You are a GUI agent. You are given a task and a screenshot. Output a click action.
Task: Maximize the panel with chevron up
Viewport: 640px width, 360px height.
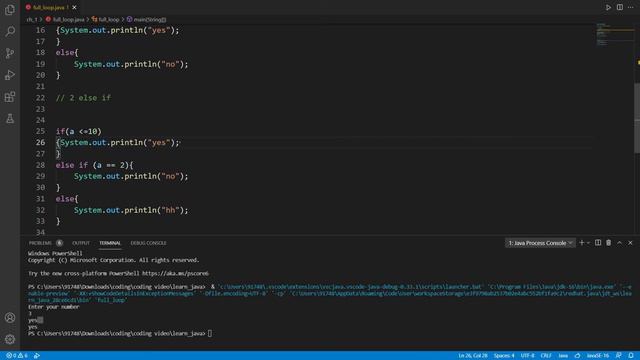pyautogui.click(x=620, y=243)
